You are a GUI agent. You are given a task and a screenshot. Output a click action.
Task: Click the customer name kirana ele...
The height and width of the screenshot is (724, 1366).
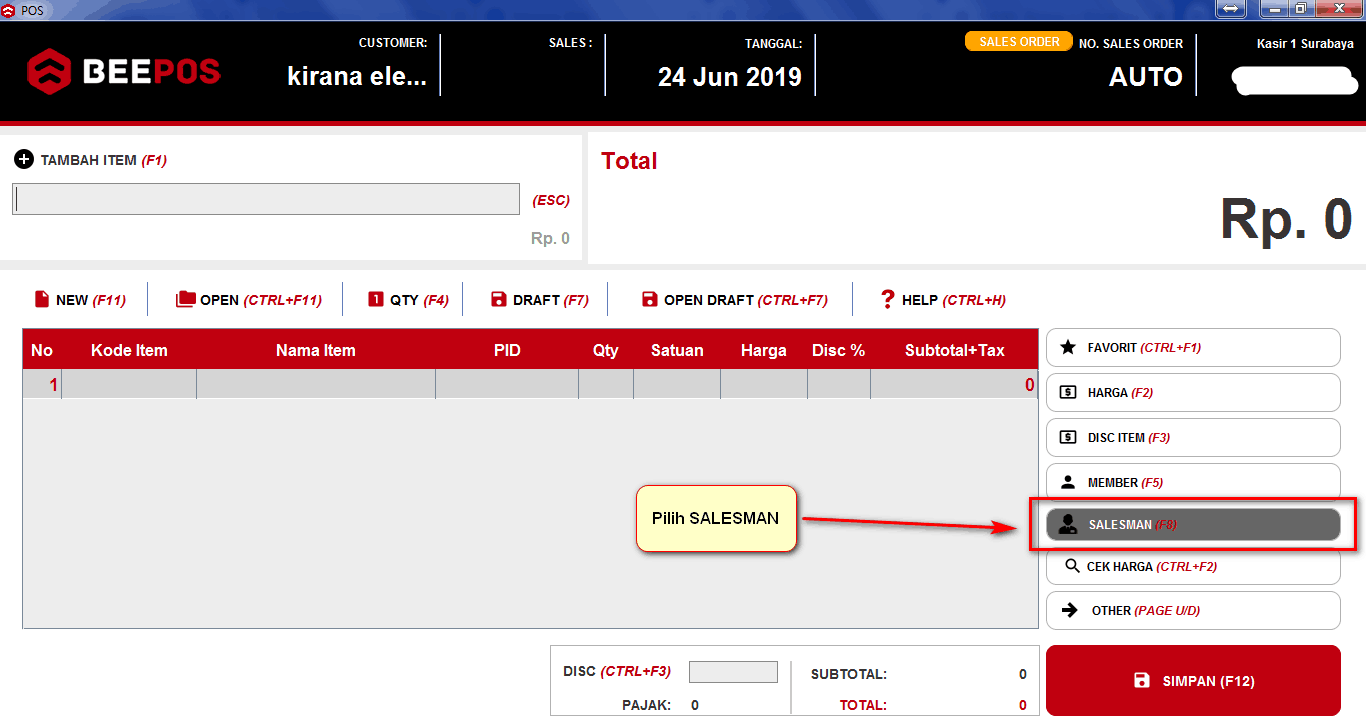tap(357, 76)
